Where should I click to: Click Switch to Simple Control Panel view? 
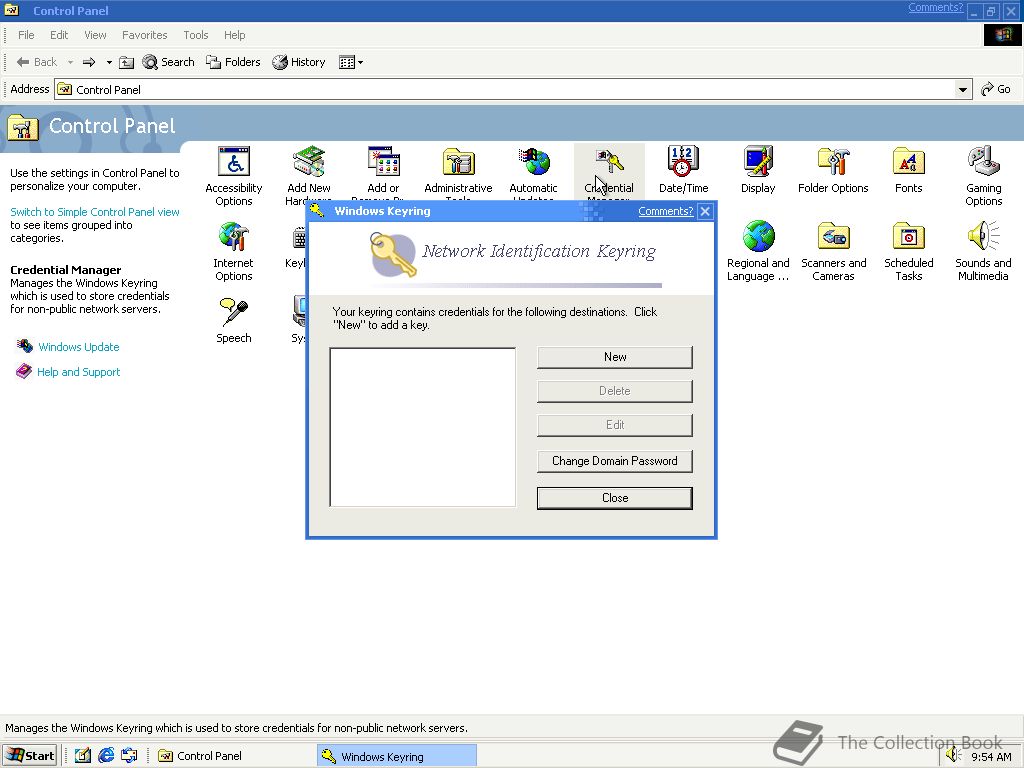[x=95, y=212]
